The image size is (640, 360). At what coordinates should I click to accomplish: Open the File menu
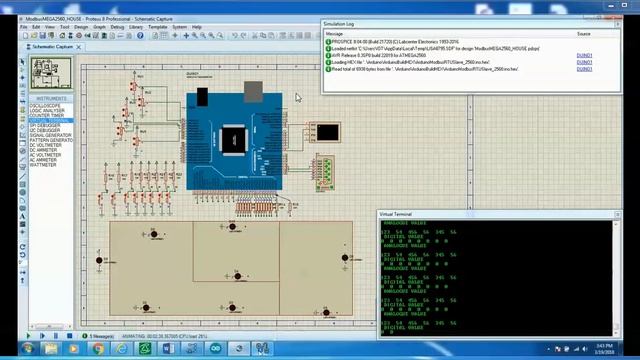tap(24, 27)
